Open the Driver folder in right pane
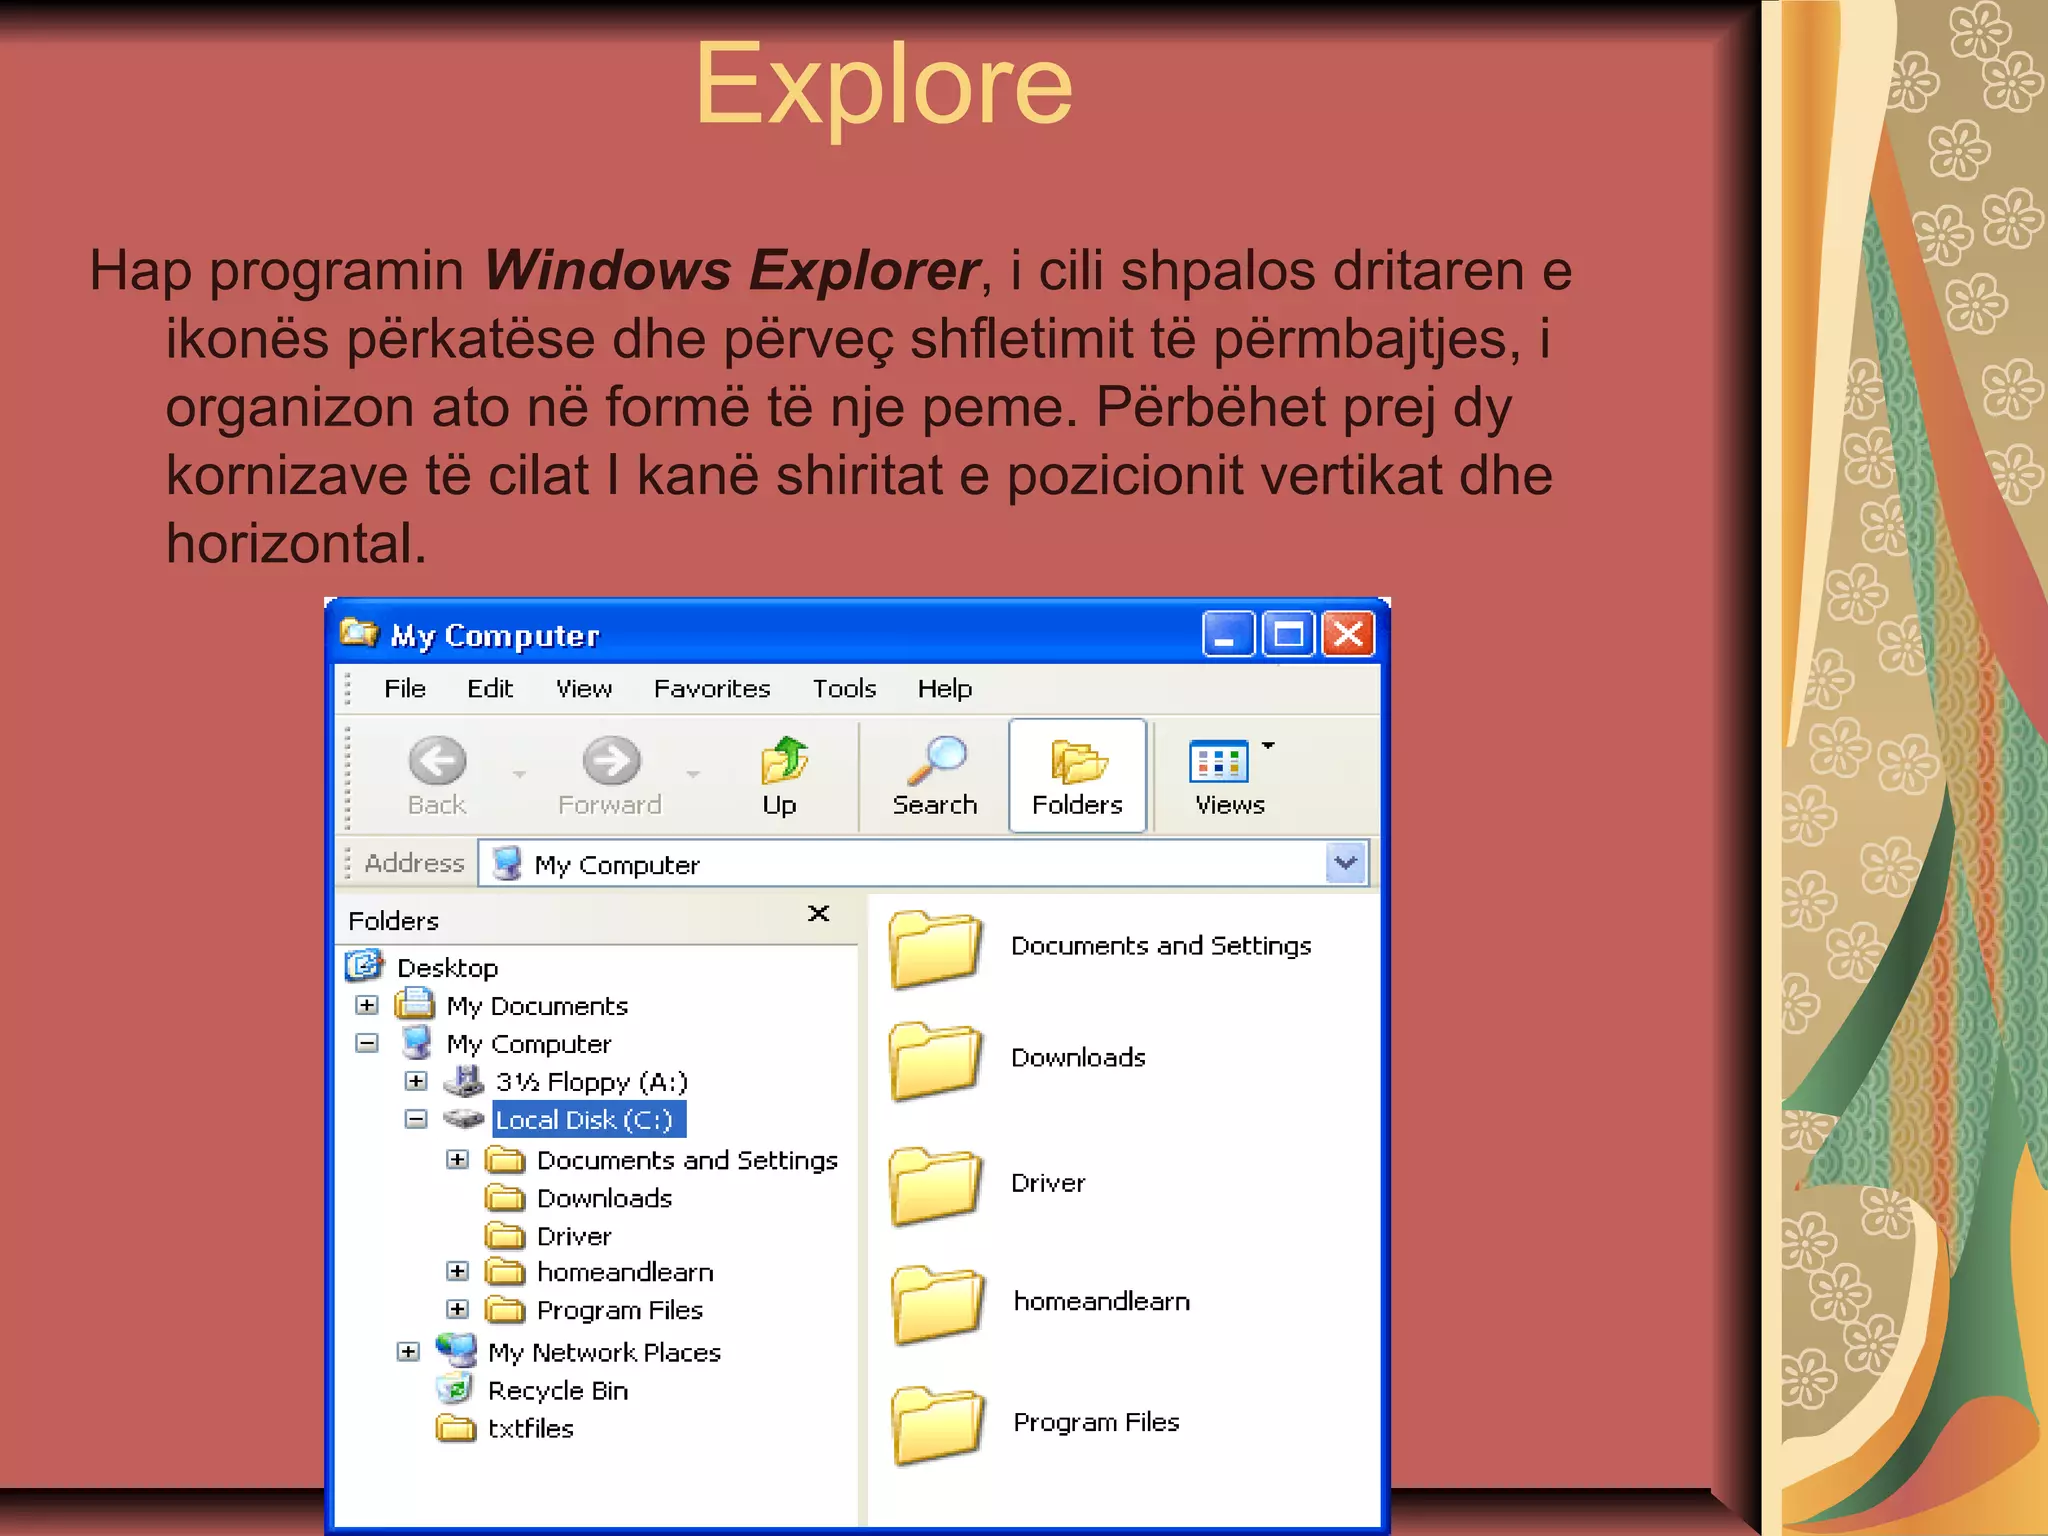The height and width of the screenshot is (1536, 2048). (936, 1185)
